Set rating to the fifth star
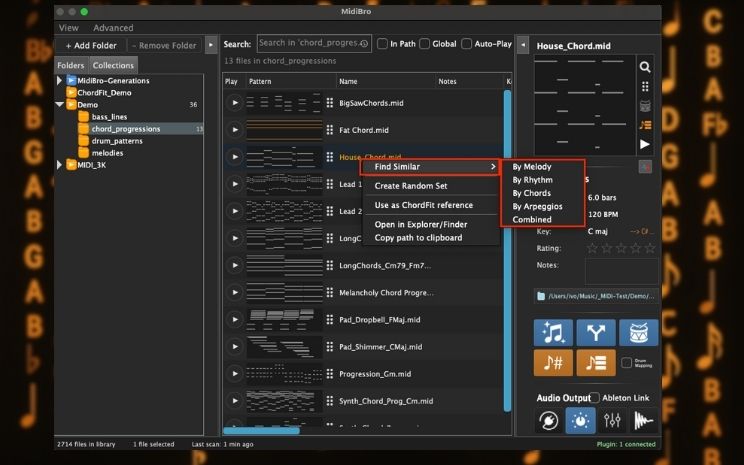 (650, 248)
